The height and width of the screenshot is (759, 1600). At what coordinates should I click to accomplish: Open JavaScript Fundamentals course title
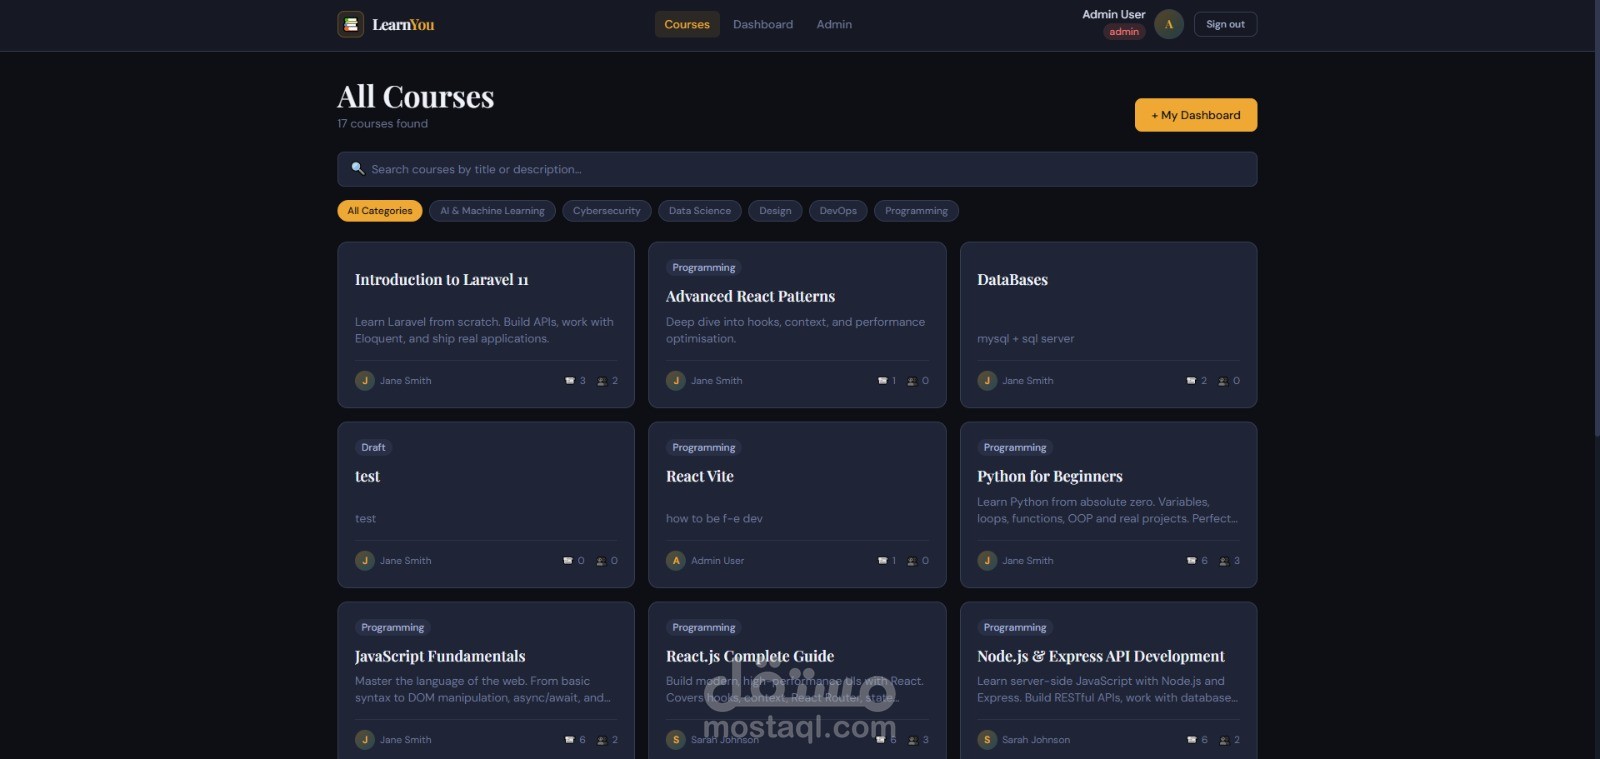point(440,656)
